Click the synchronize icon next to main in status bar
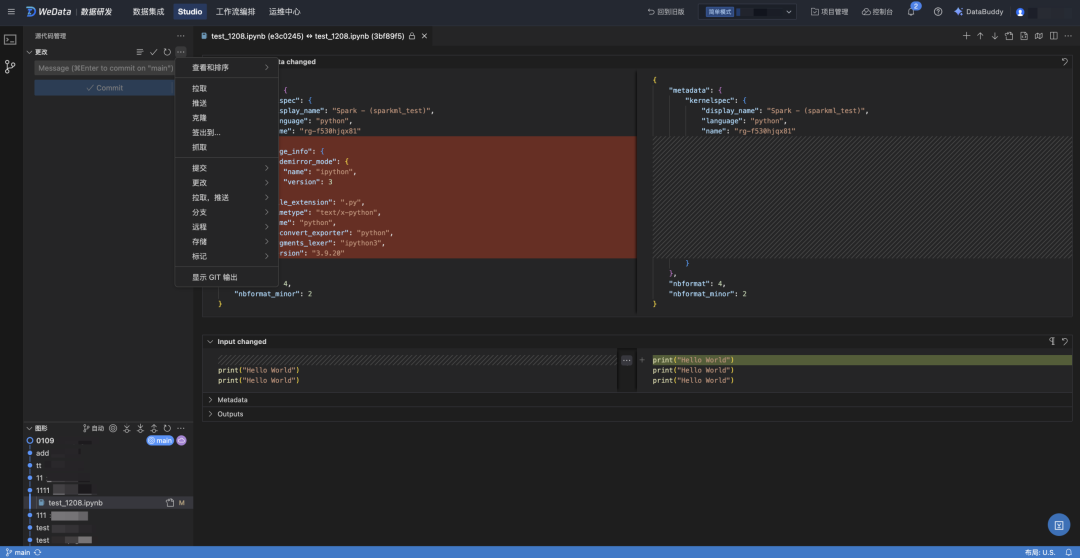1080x558 pixels. [x=37, y=552]
